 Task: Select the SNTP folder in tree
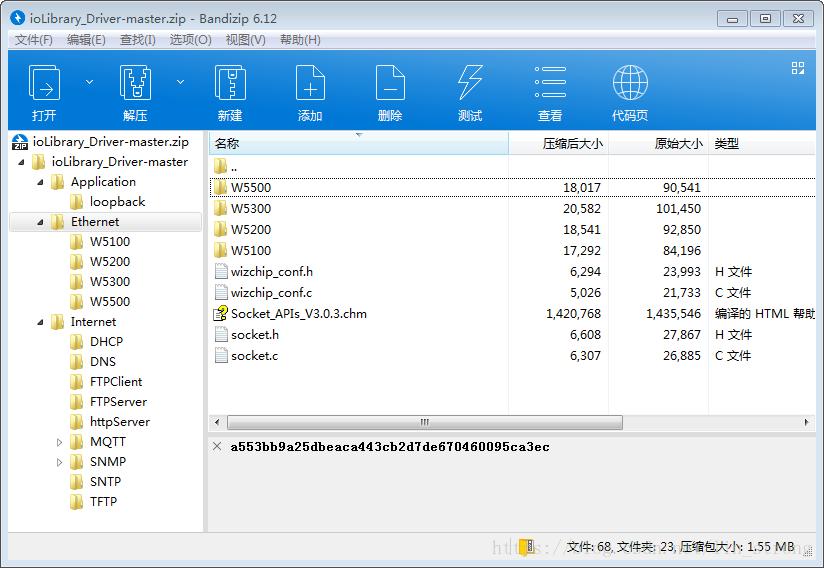[x=105, y=481]
